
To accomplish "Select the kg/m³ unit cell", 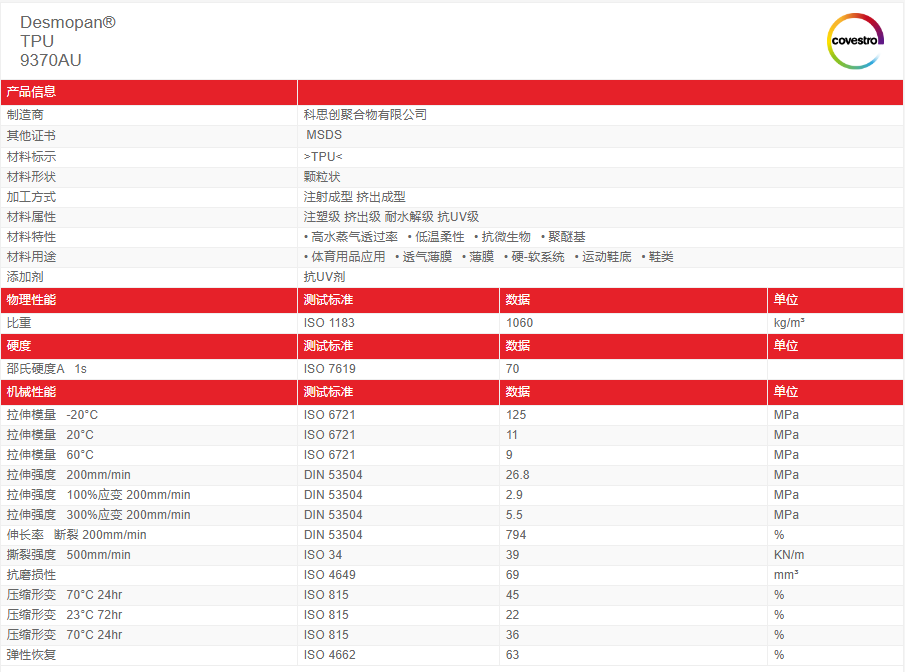I will point(789,323).
